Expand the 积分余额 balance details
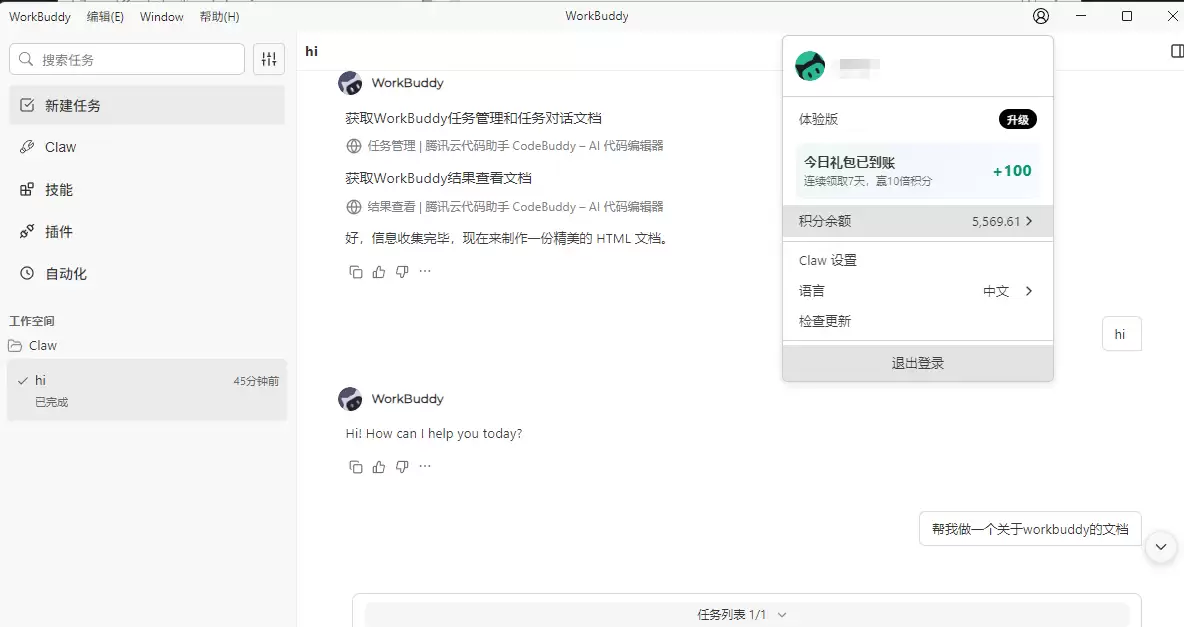Viewport: 1184px width, 627px height. coord(917,220)
